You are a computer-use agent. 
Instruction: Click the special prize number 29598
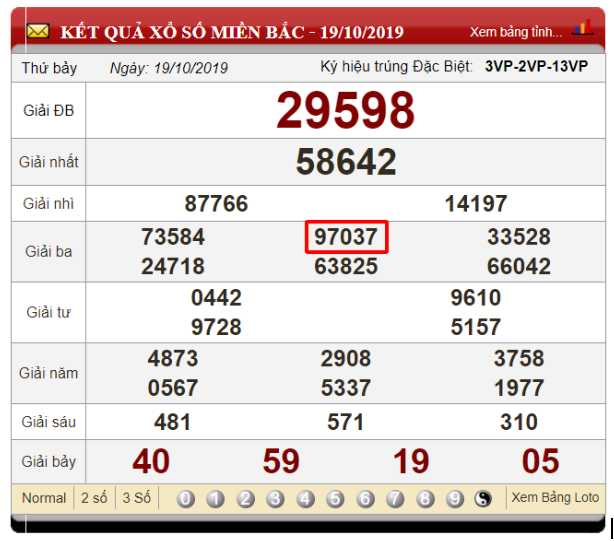point(345,110)
